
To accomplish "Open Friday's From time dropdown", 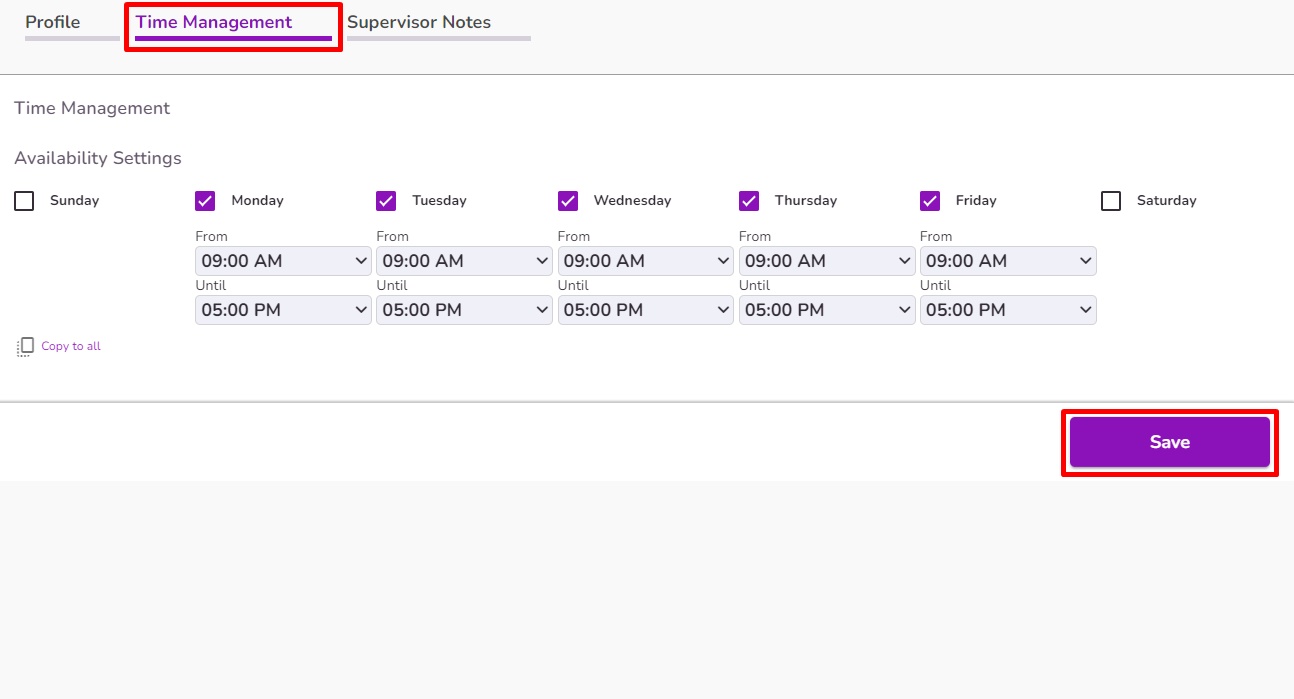I will tap(1007, 260).
